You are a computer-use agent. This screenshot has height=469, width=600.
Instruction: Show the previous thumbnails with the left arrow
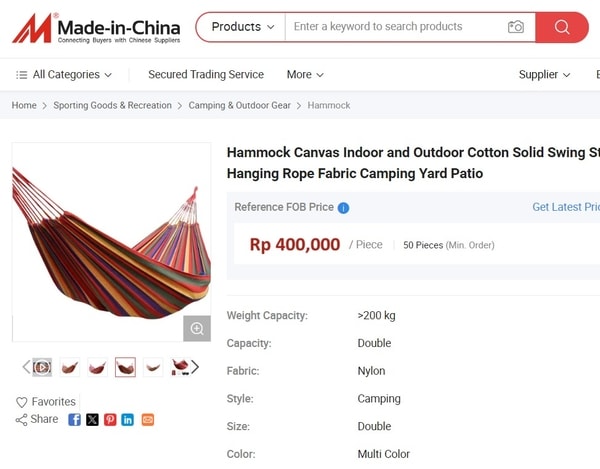[x=26, y=367]
